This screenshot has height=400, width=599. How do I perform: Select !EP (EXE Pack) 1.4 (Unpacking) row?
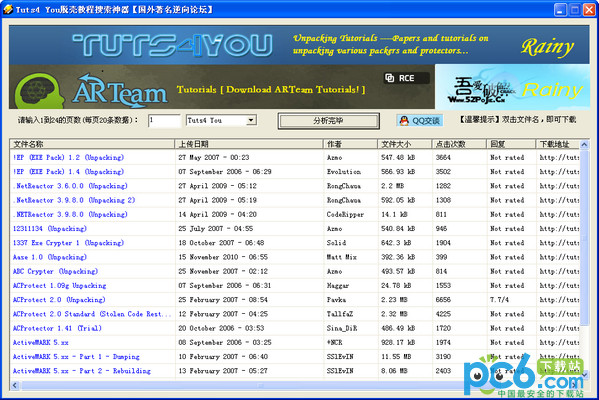point(68,172)
